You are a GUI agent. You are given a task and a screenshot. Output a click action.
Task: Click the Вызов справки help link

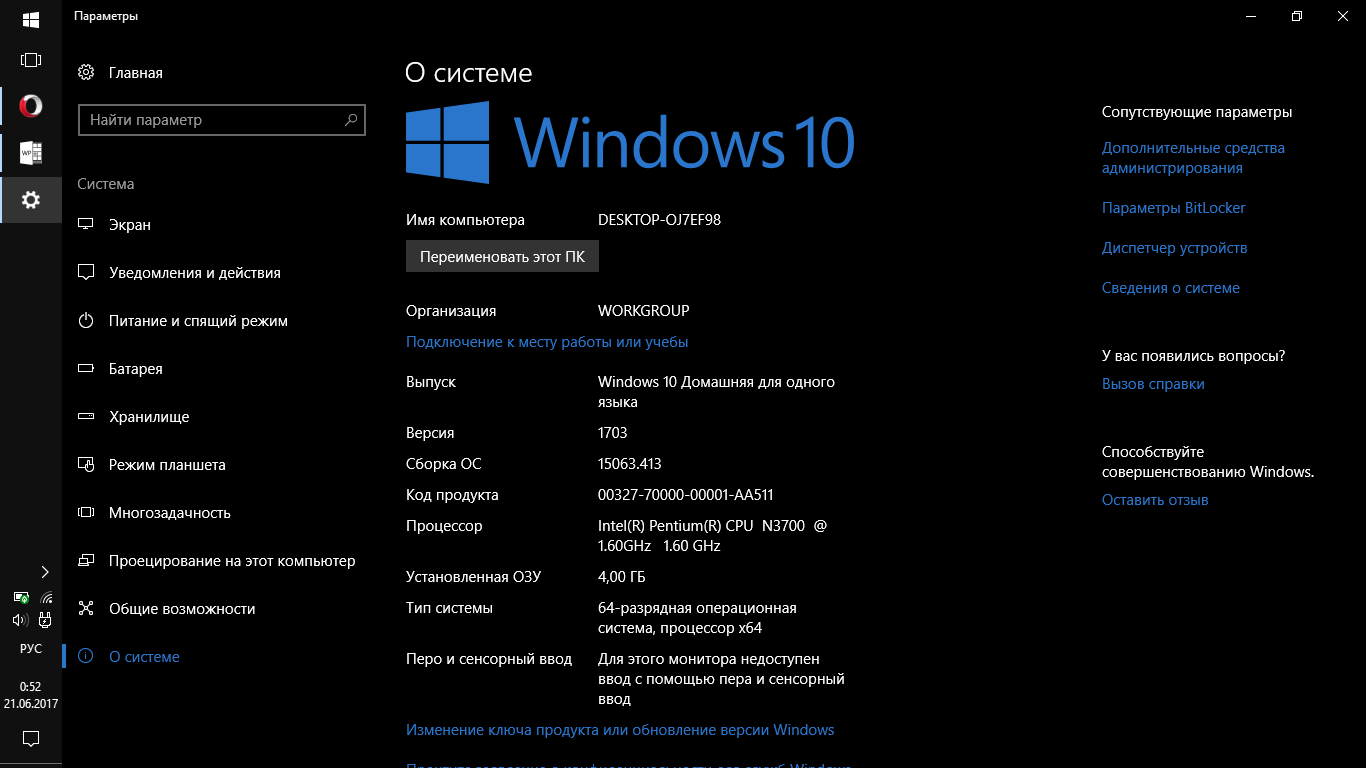1153,384
